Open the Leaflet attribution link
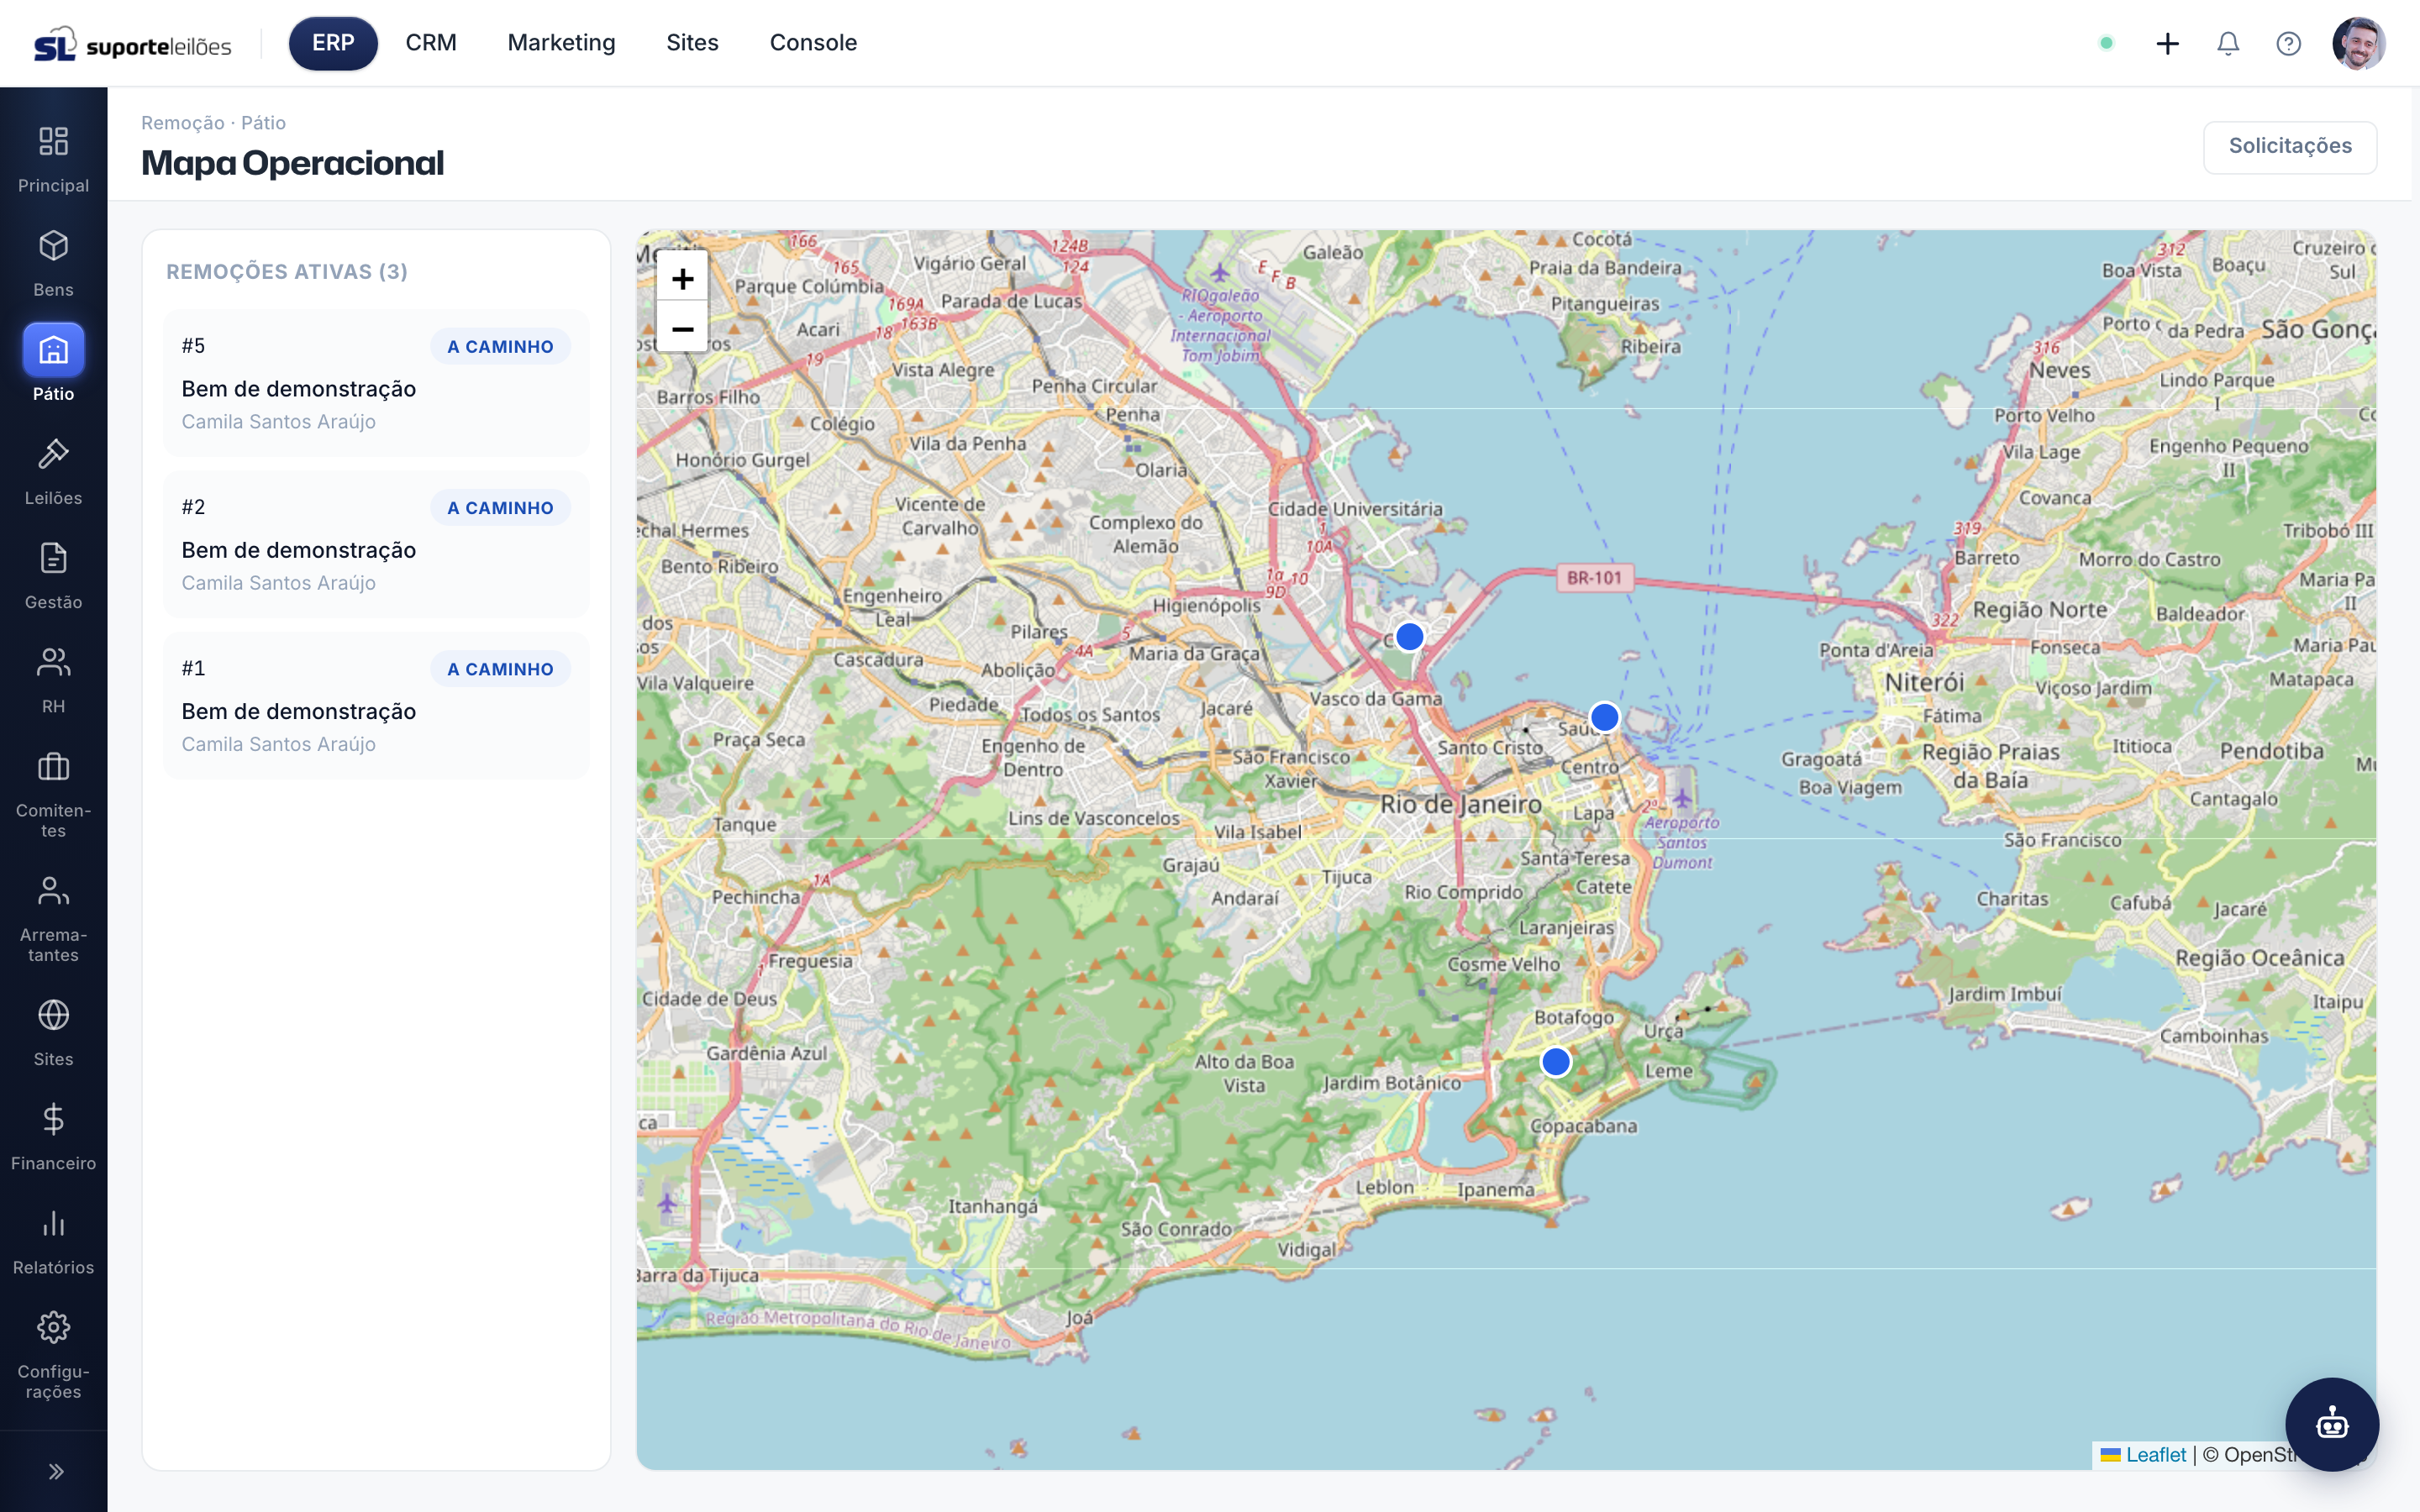The image size is (2420, 1512). click(2155, 1454)
